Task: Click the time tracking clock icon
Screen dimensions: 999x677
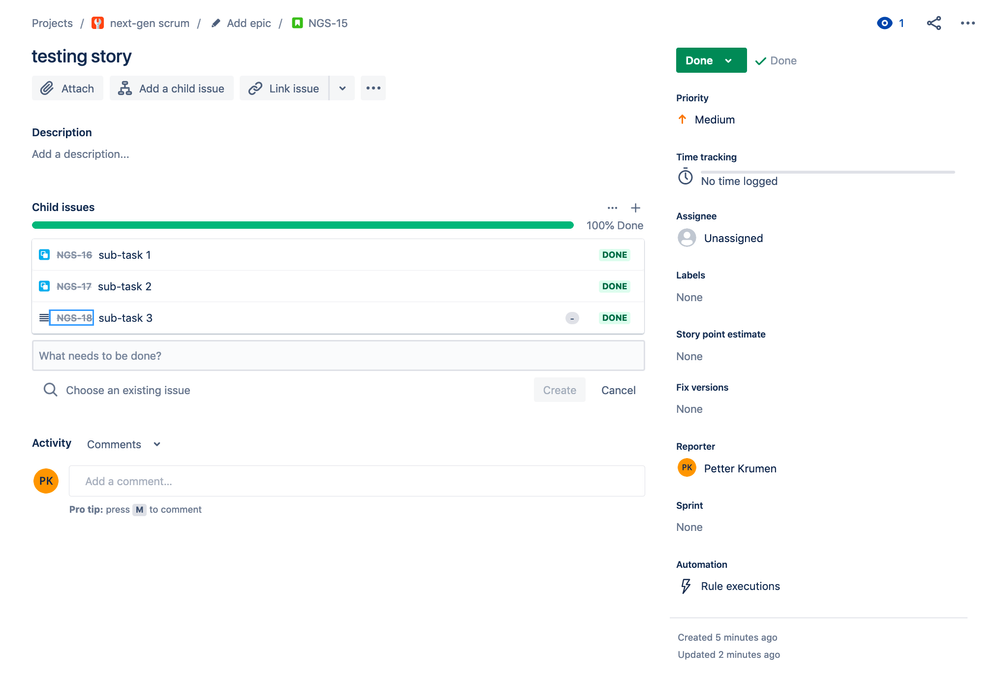Action: [685, 176]
